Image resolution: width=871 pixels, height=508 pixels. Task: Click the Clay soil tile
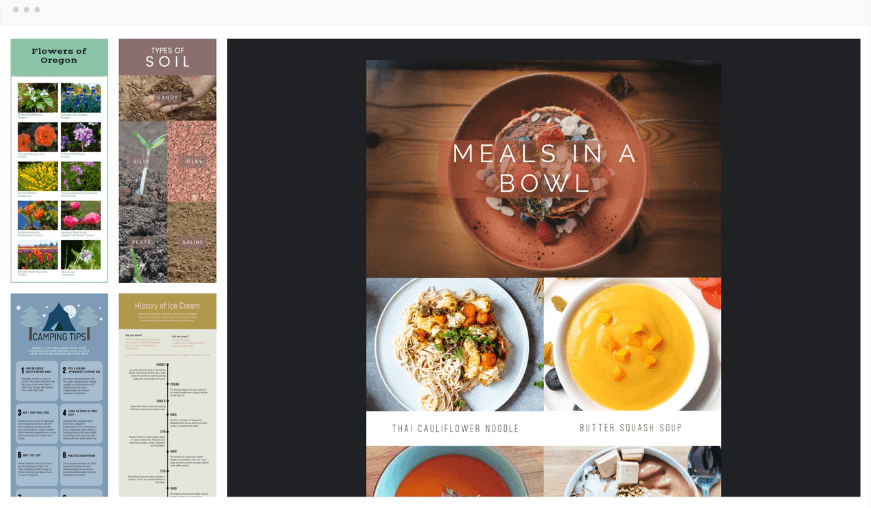coord(192,160)
